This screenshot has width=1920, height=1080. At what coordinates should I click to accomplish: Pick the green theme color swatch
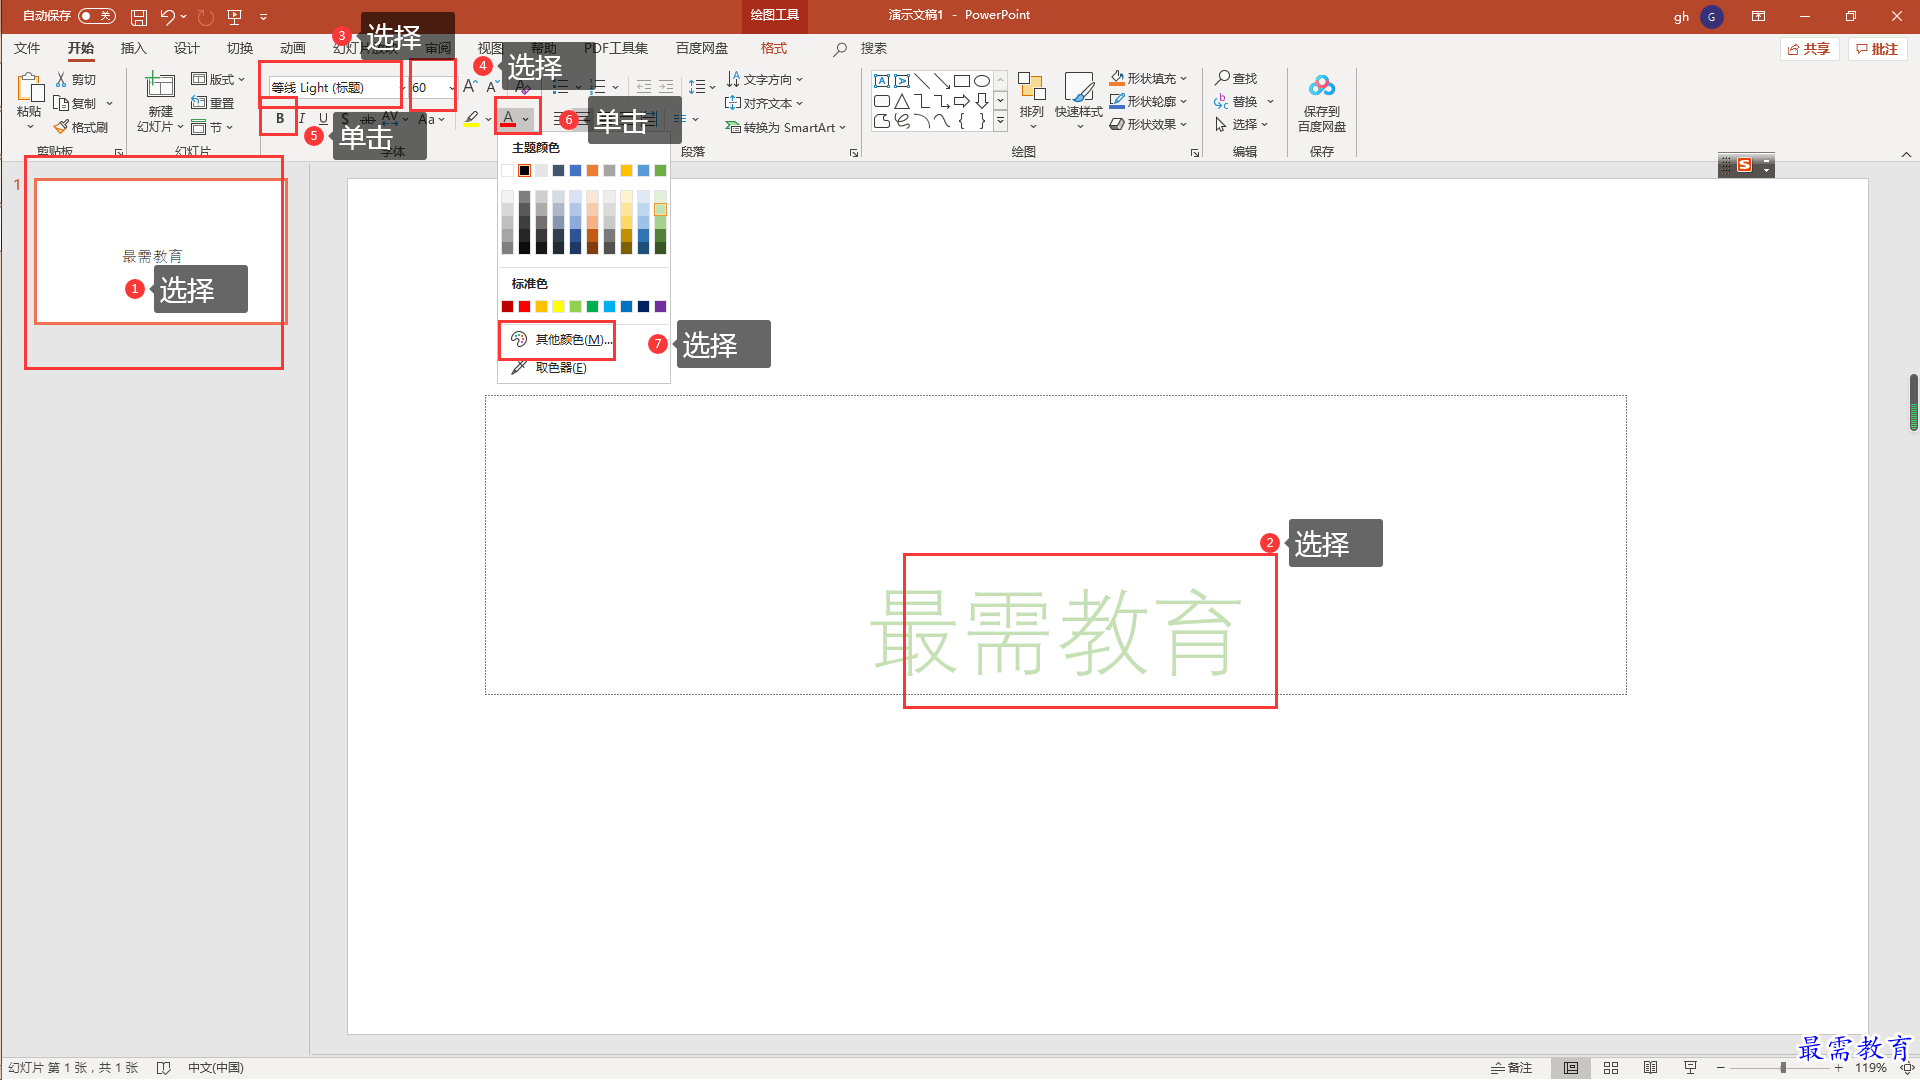[x=660, y=170]
